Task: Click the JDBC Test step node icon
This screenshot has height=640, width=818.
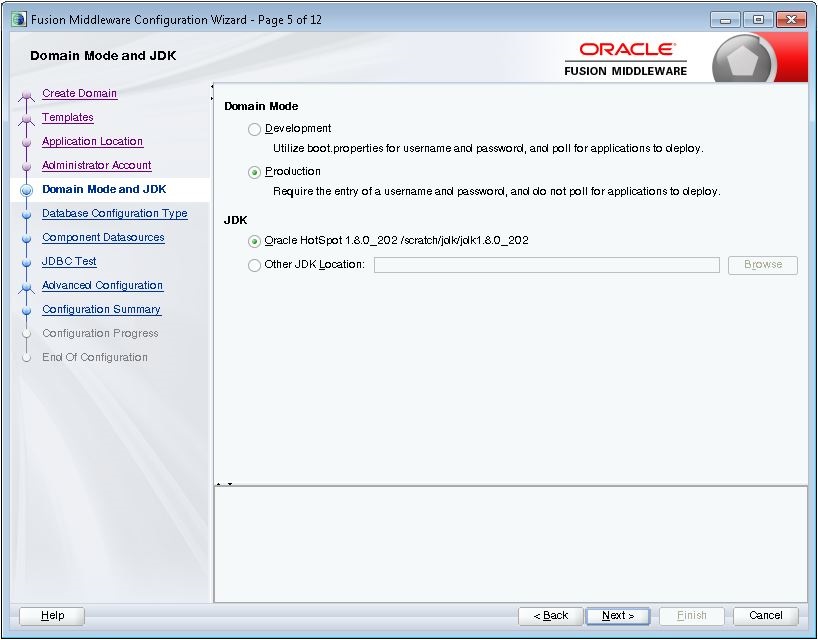Action: tap(27, 262)
